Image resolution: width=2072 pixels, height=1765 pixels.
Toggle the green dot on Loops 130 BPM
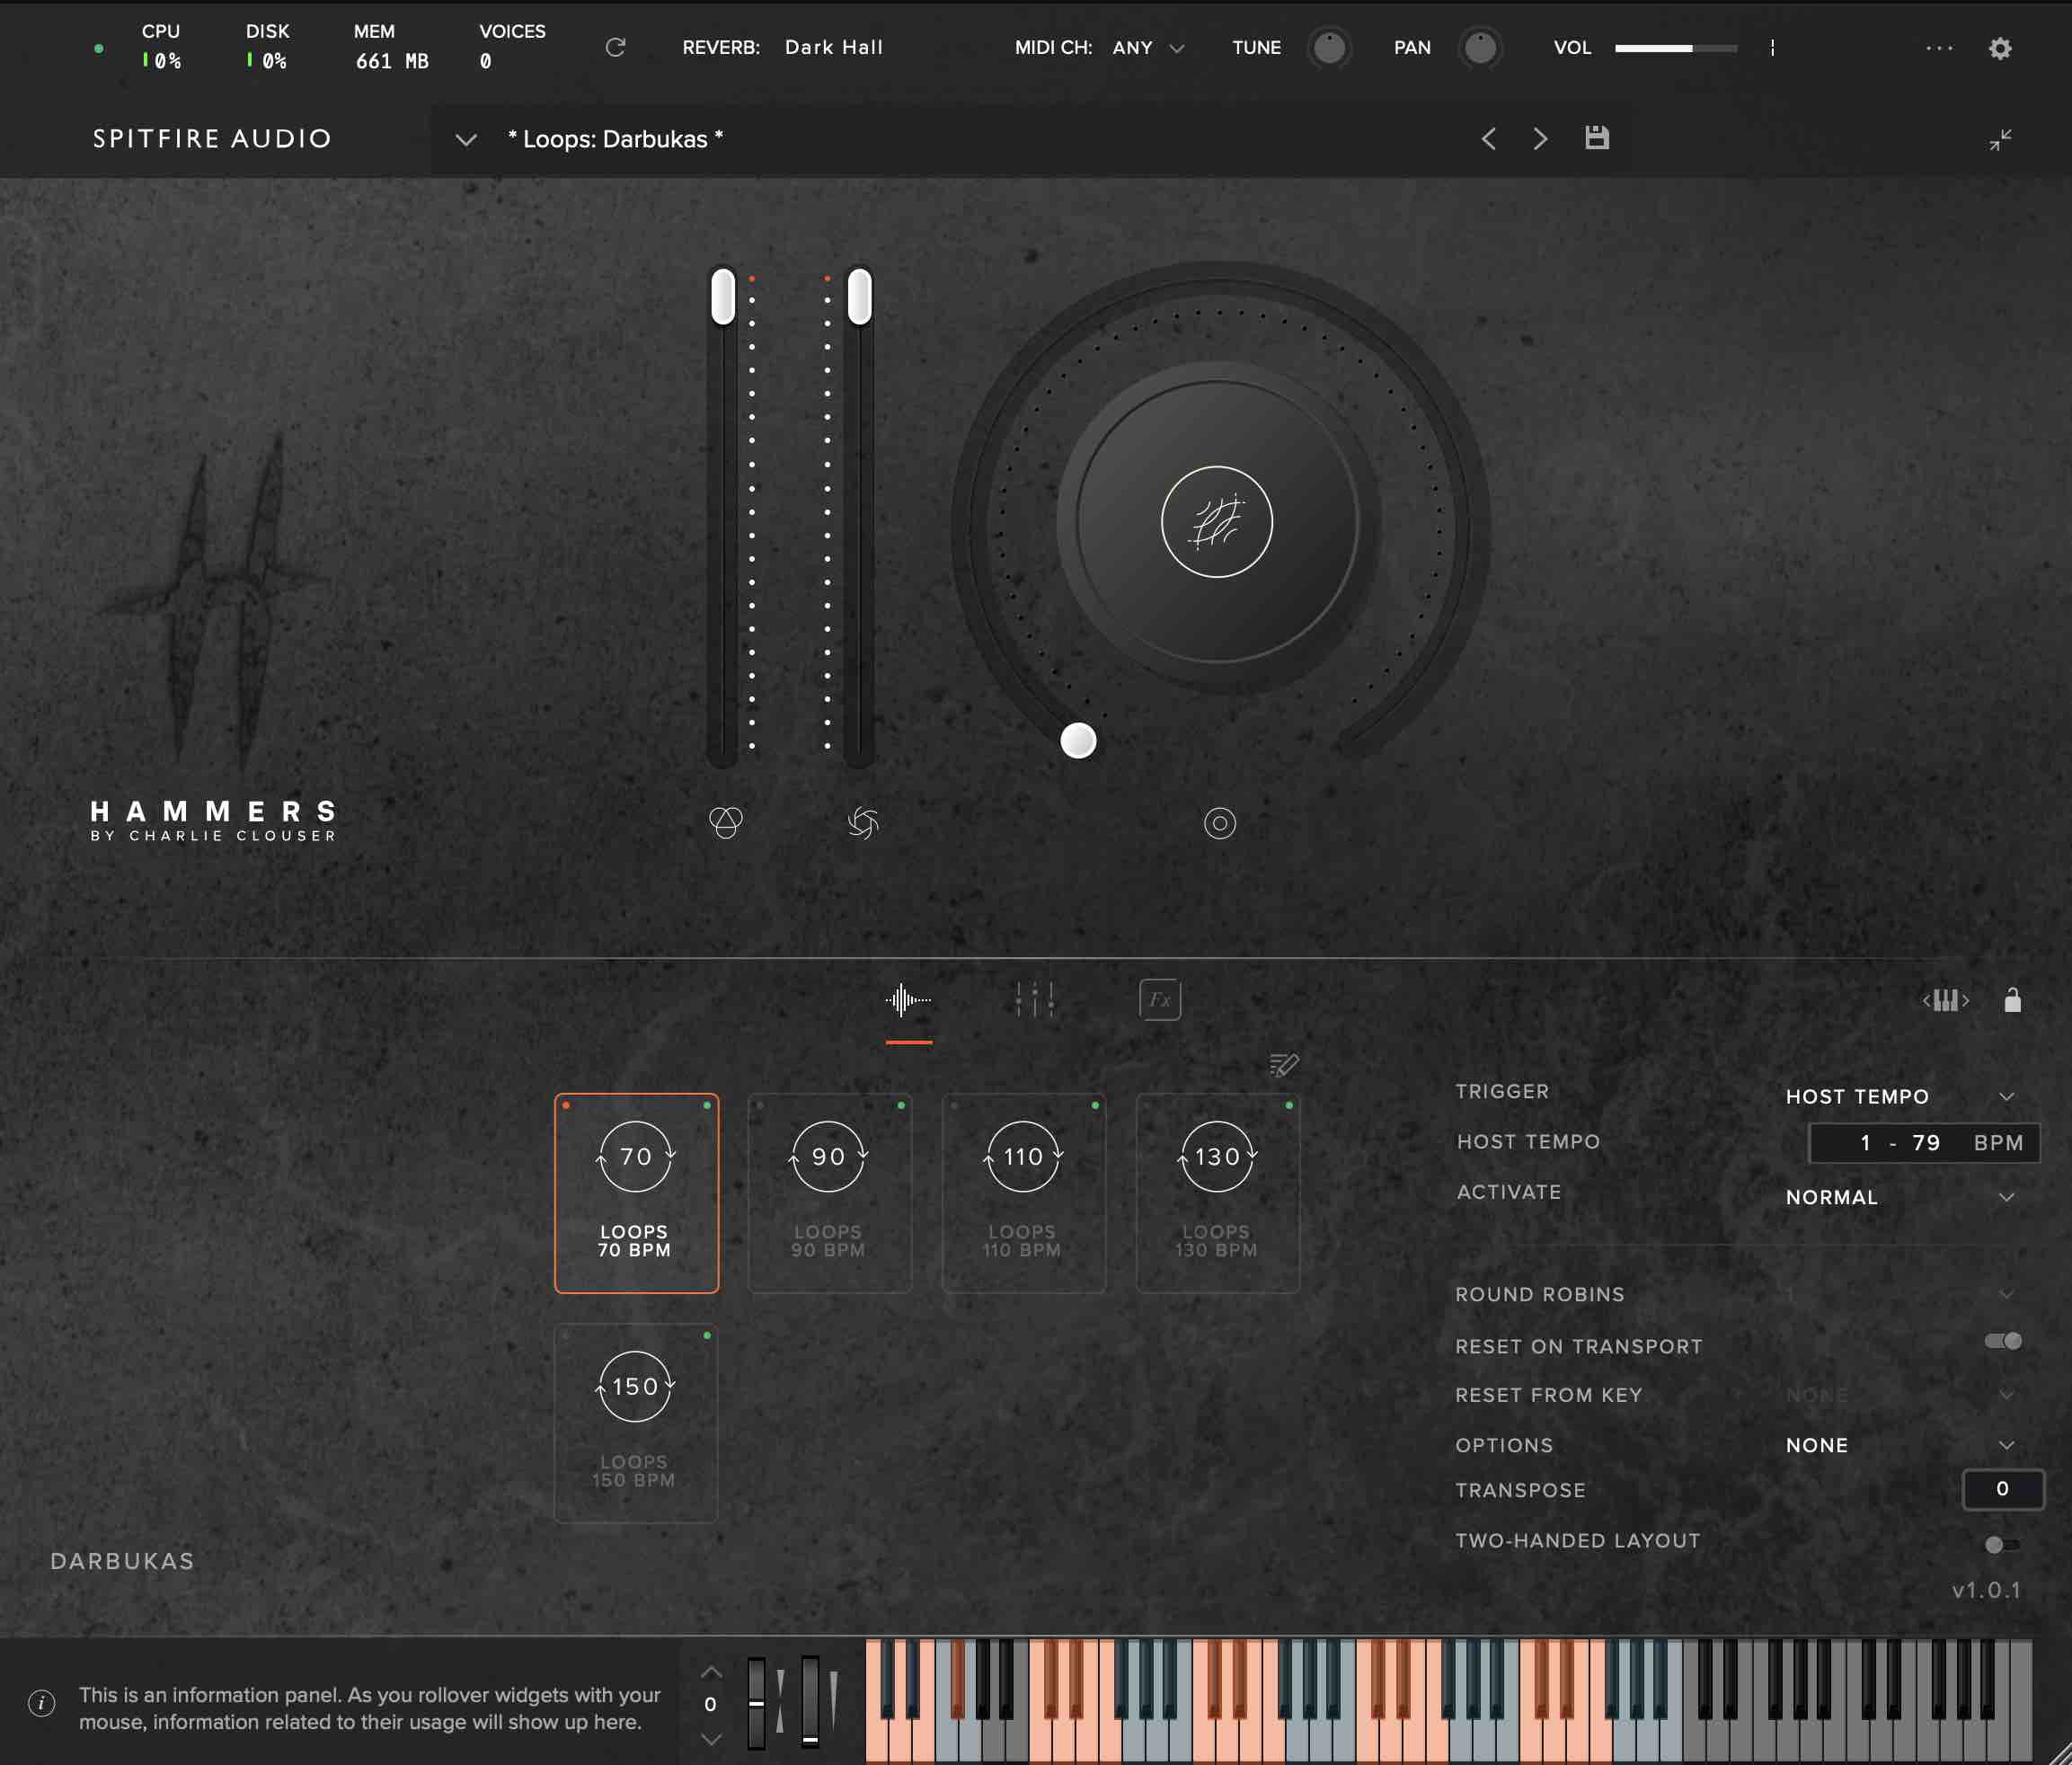[x=1289, y=1105]
